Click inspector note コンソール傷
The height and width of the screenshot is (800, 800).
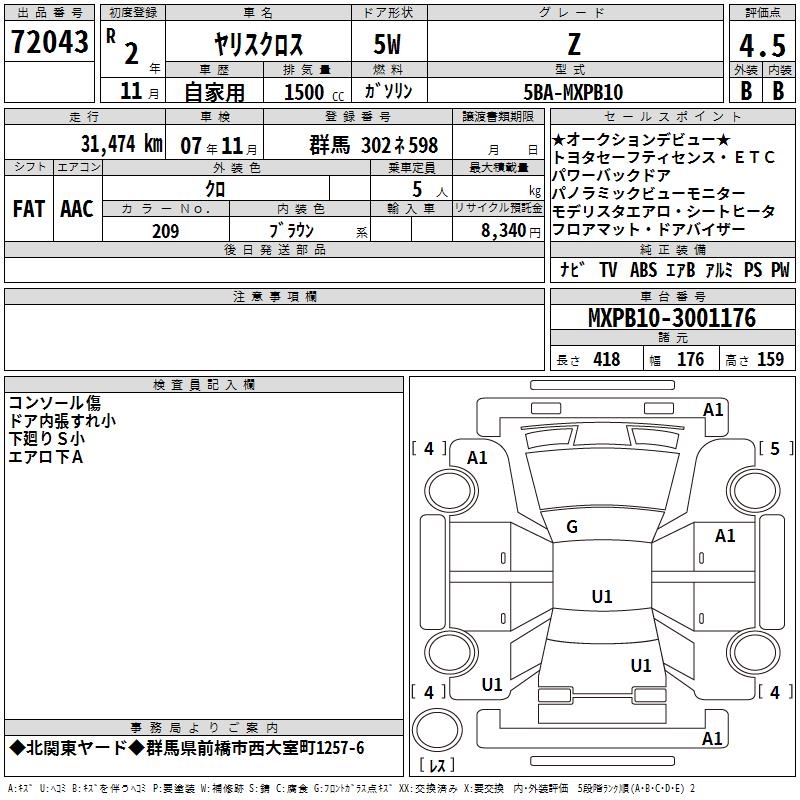pyautogui.click(x=55, y=403)
